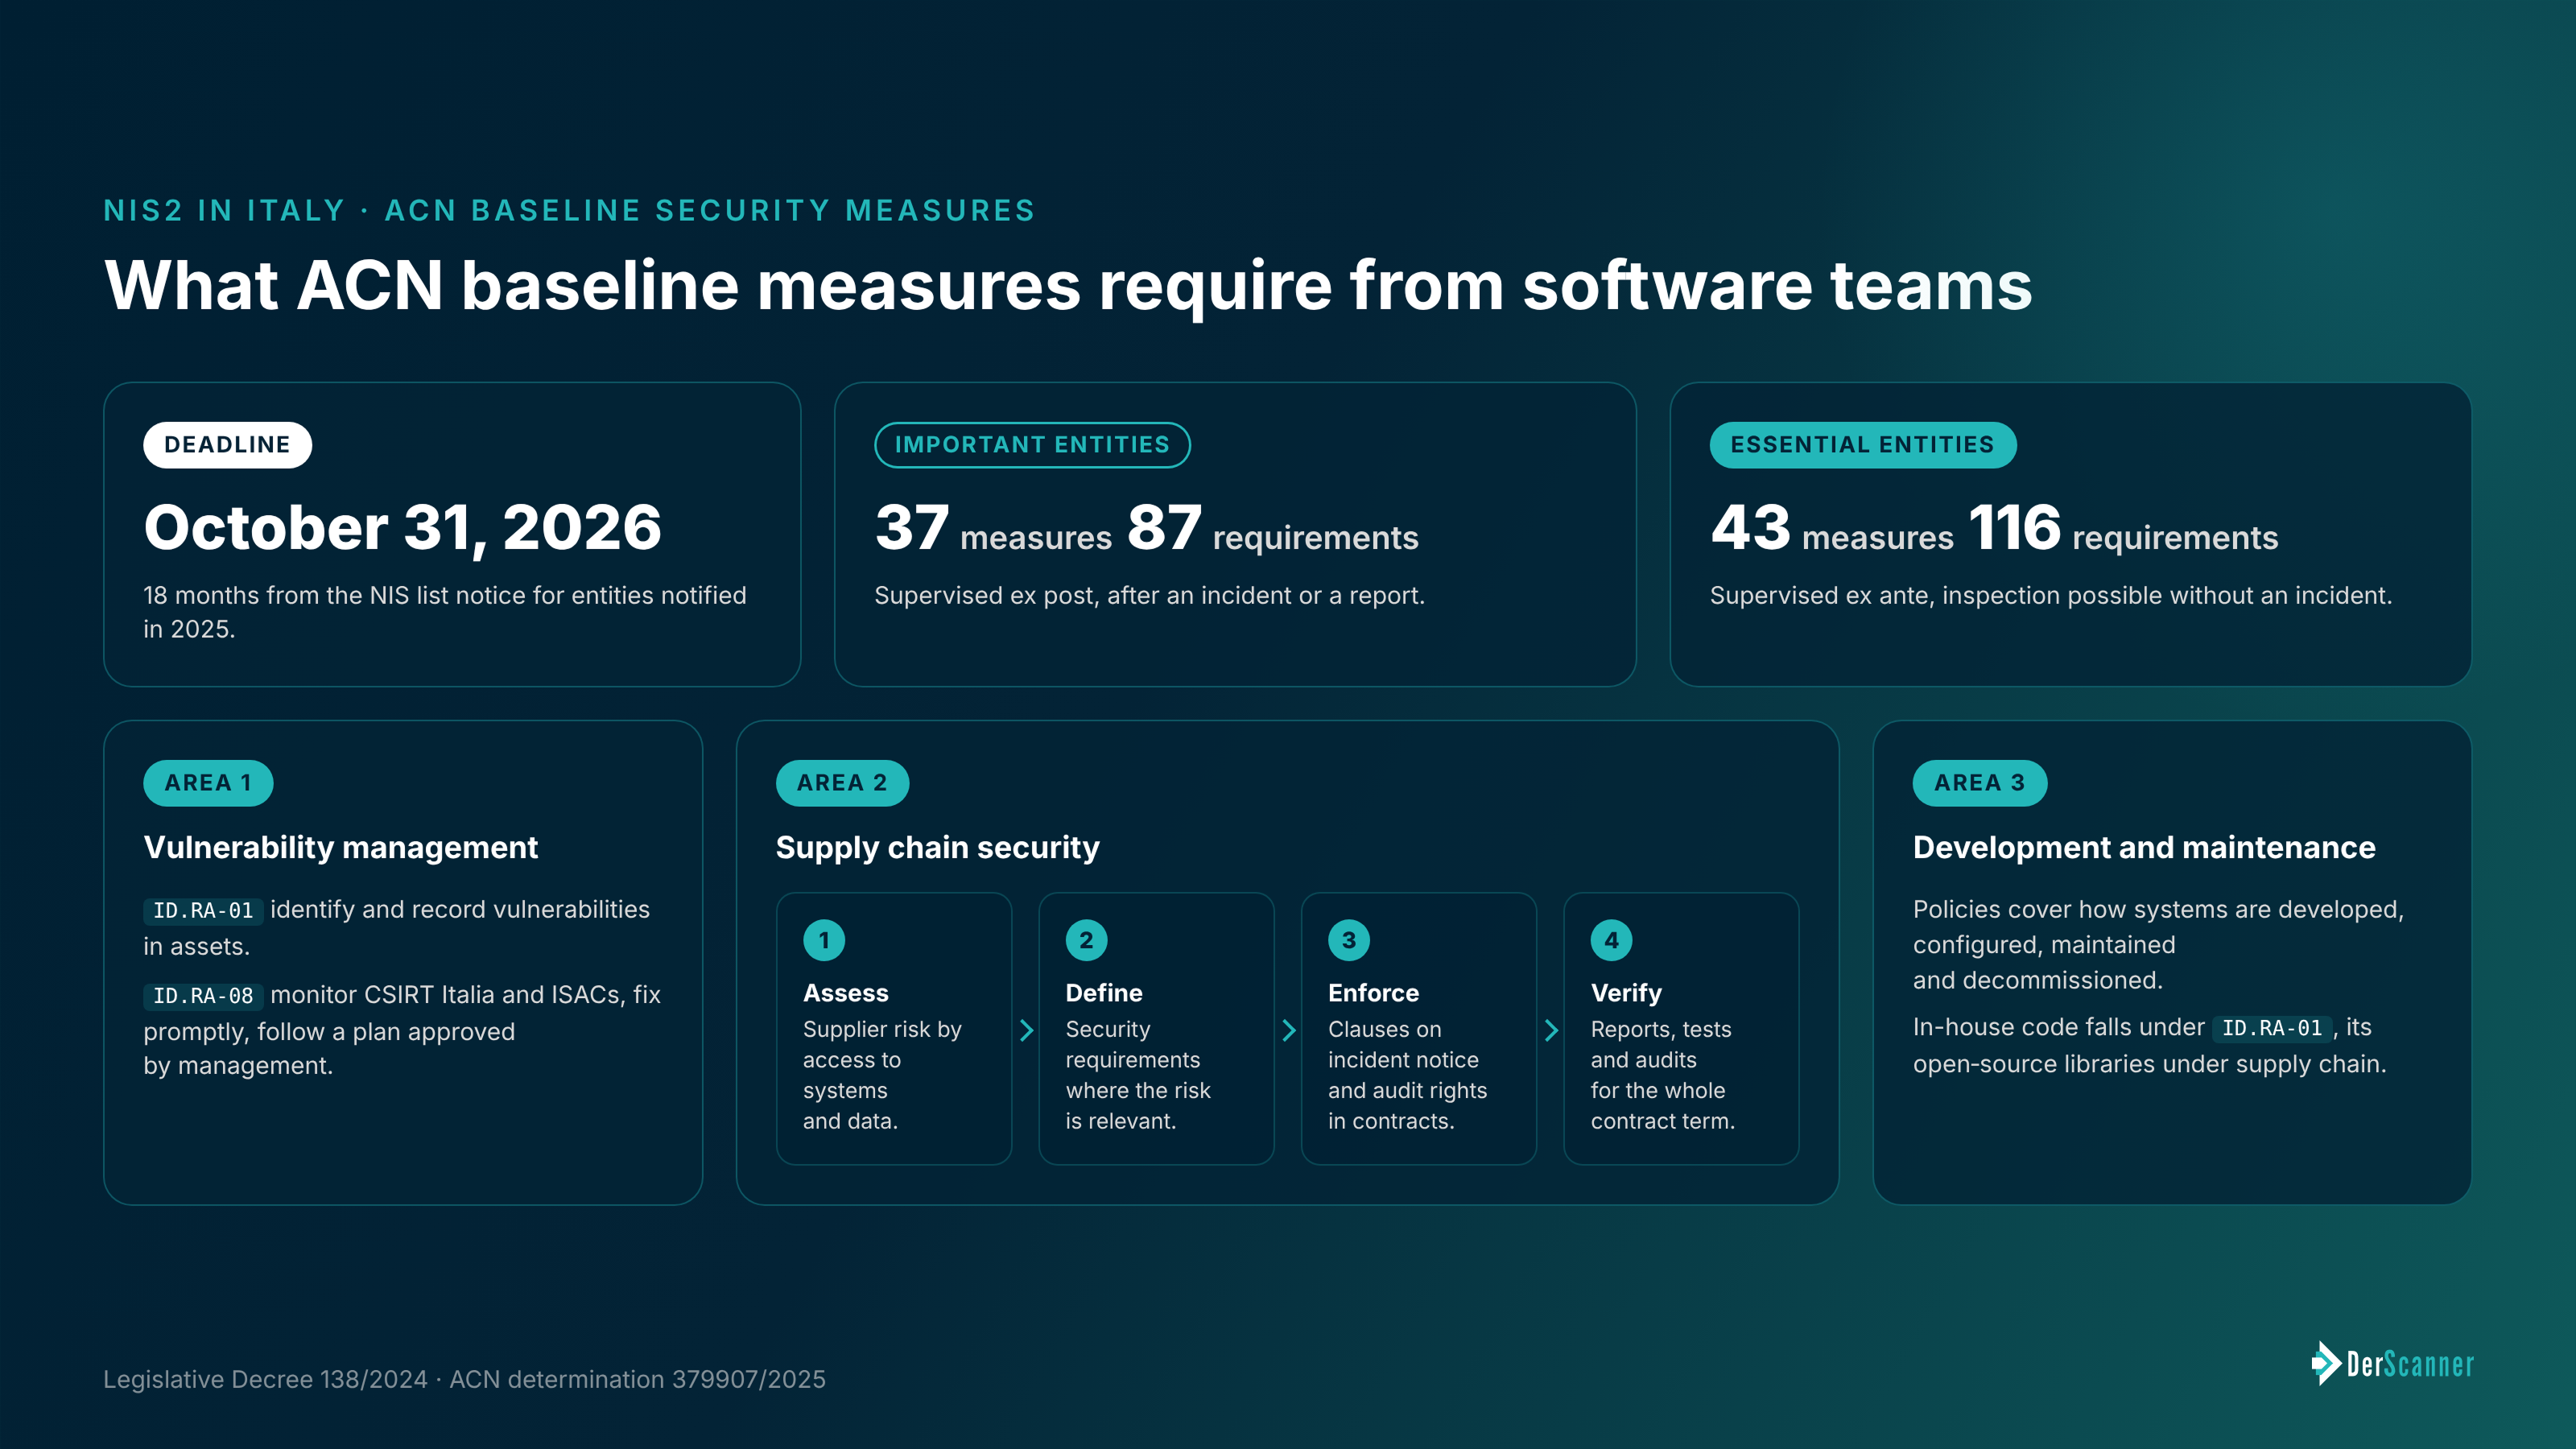Viewport: 2576px width, 1449px height.
Task: Click the 'Enforce' step title
Action: click(x=1373, y=993)
